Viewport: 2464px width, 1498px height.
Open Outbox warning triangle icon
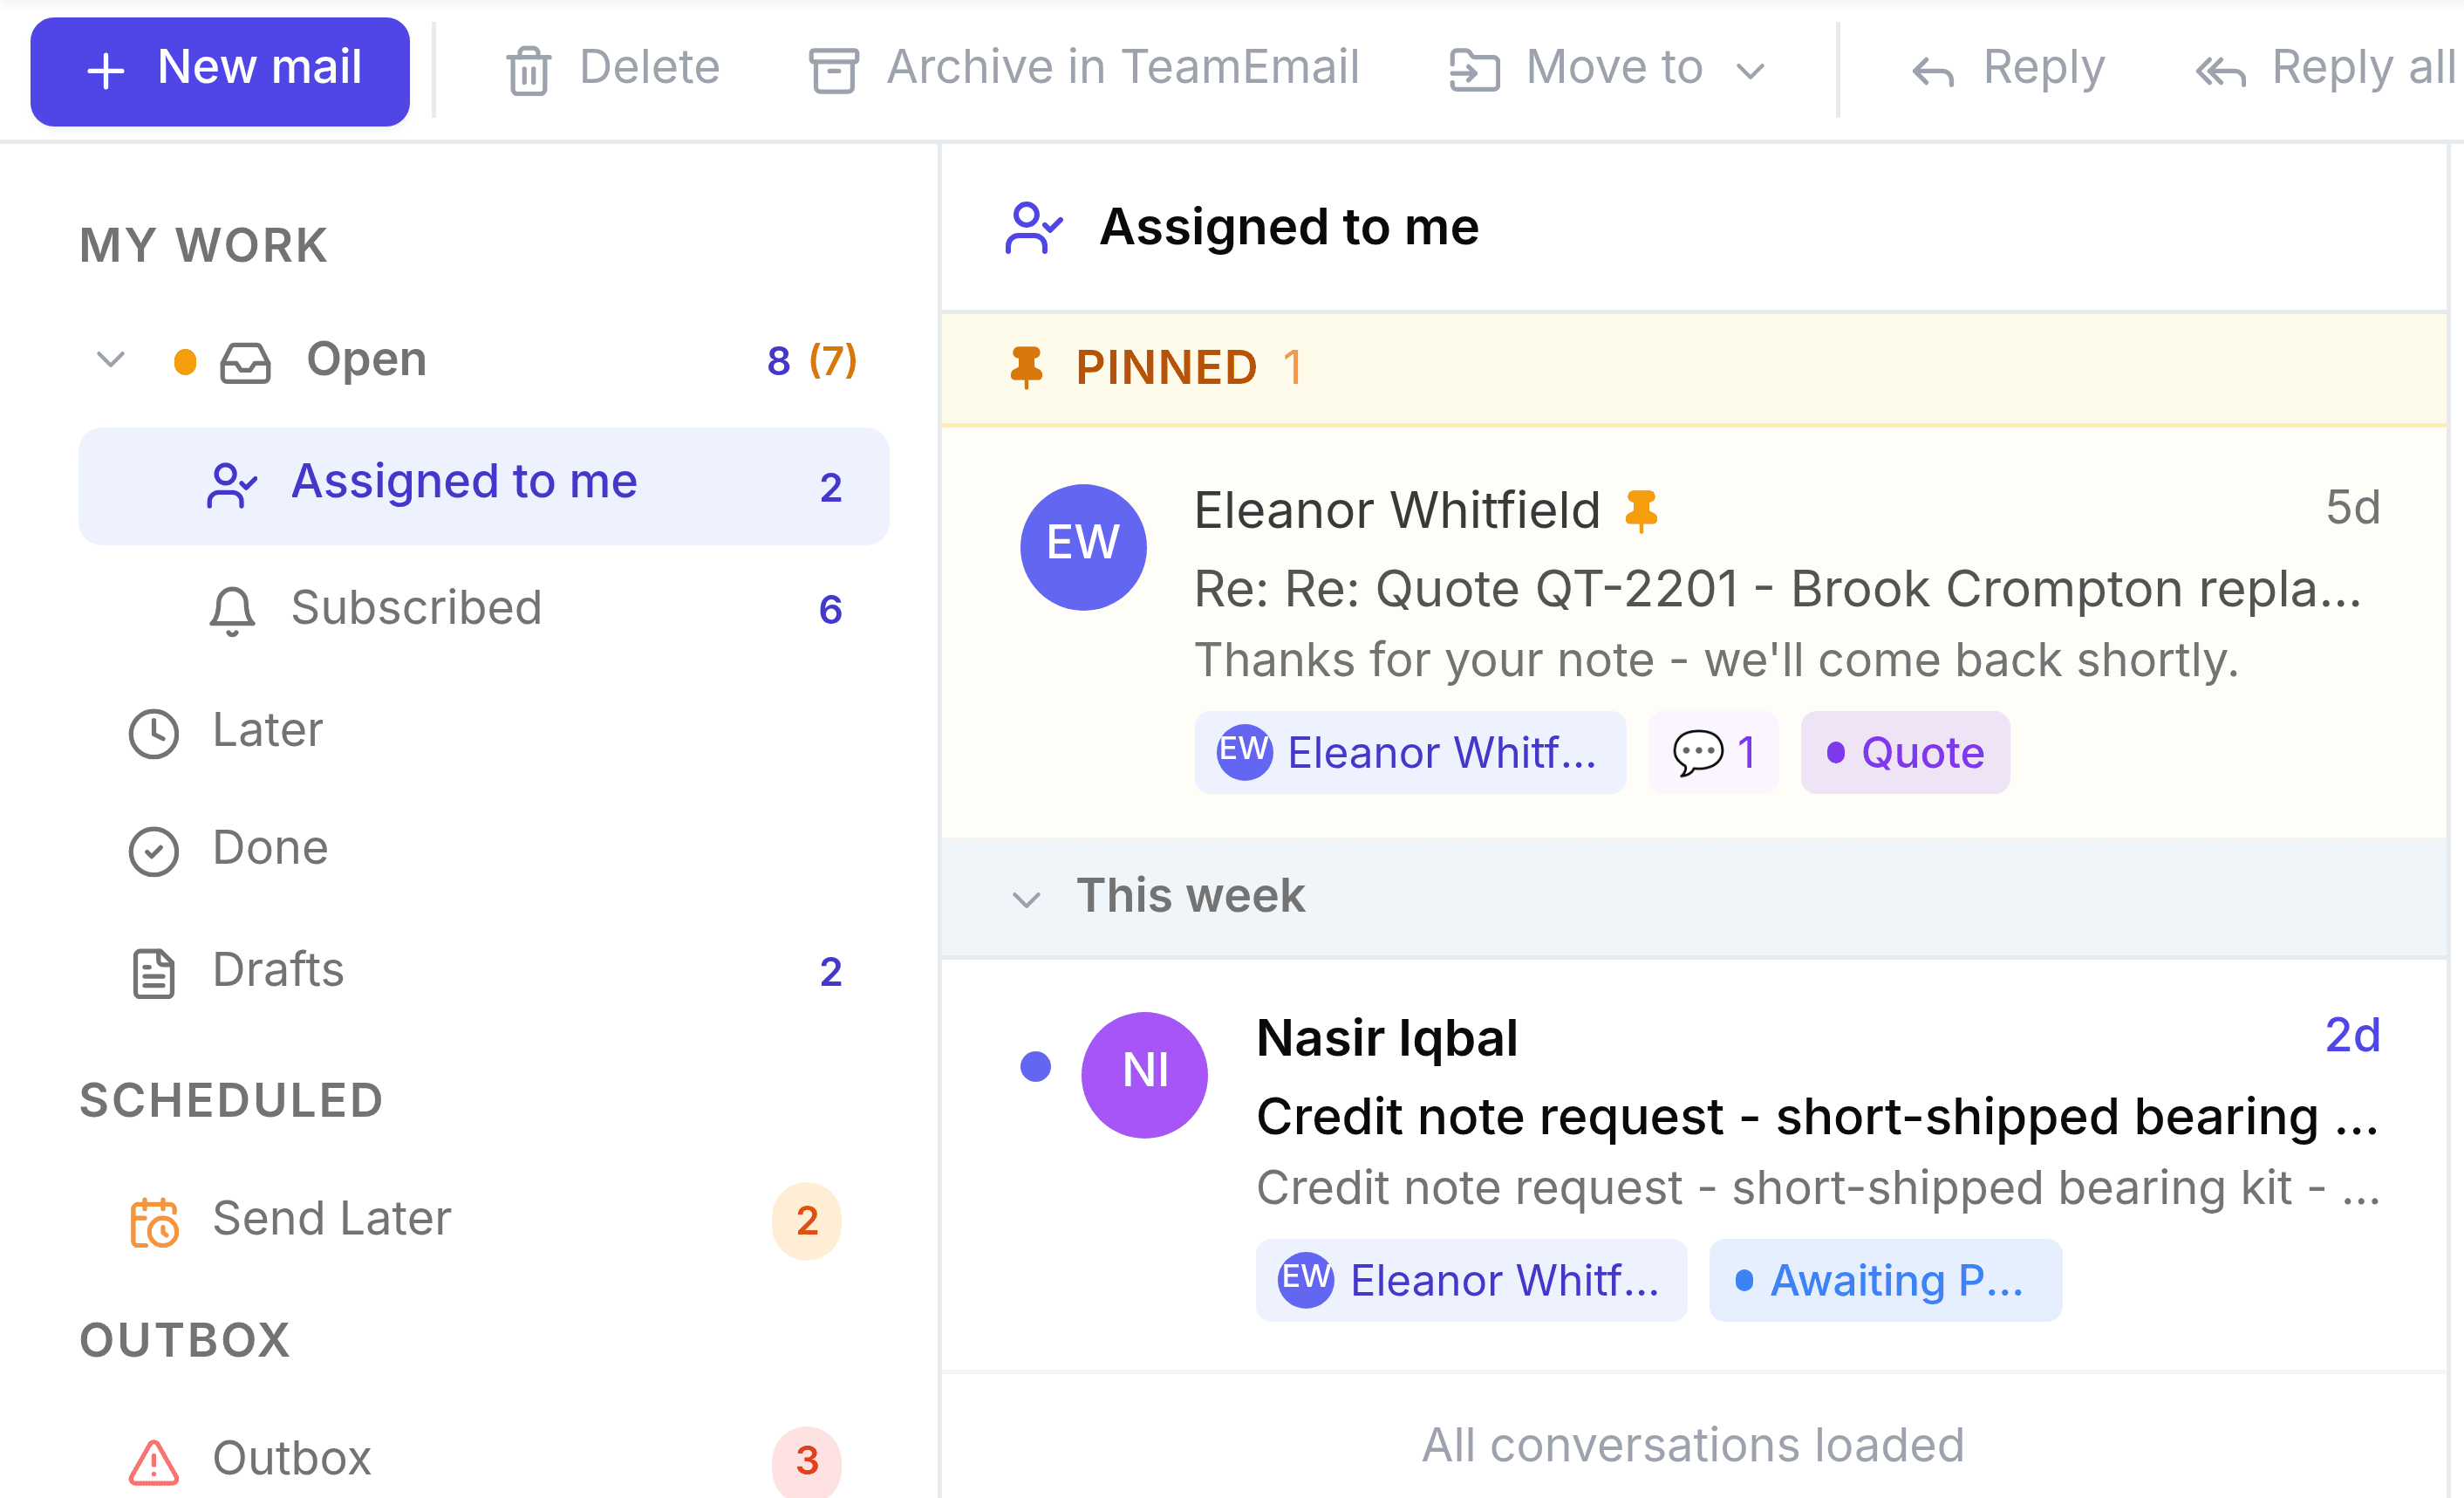point(153,1461)
